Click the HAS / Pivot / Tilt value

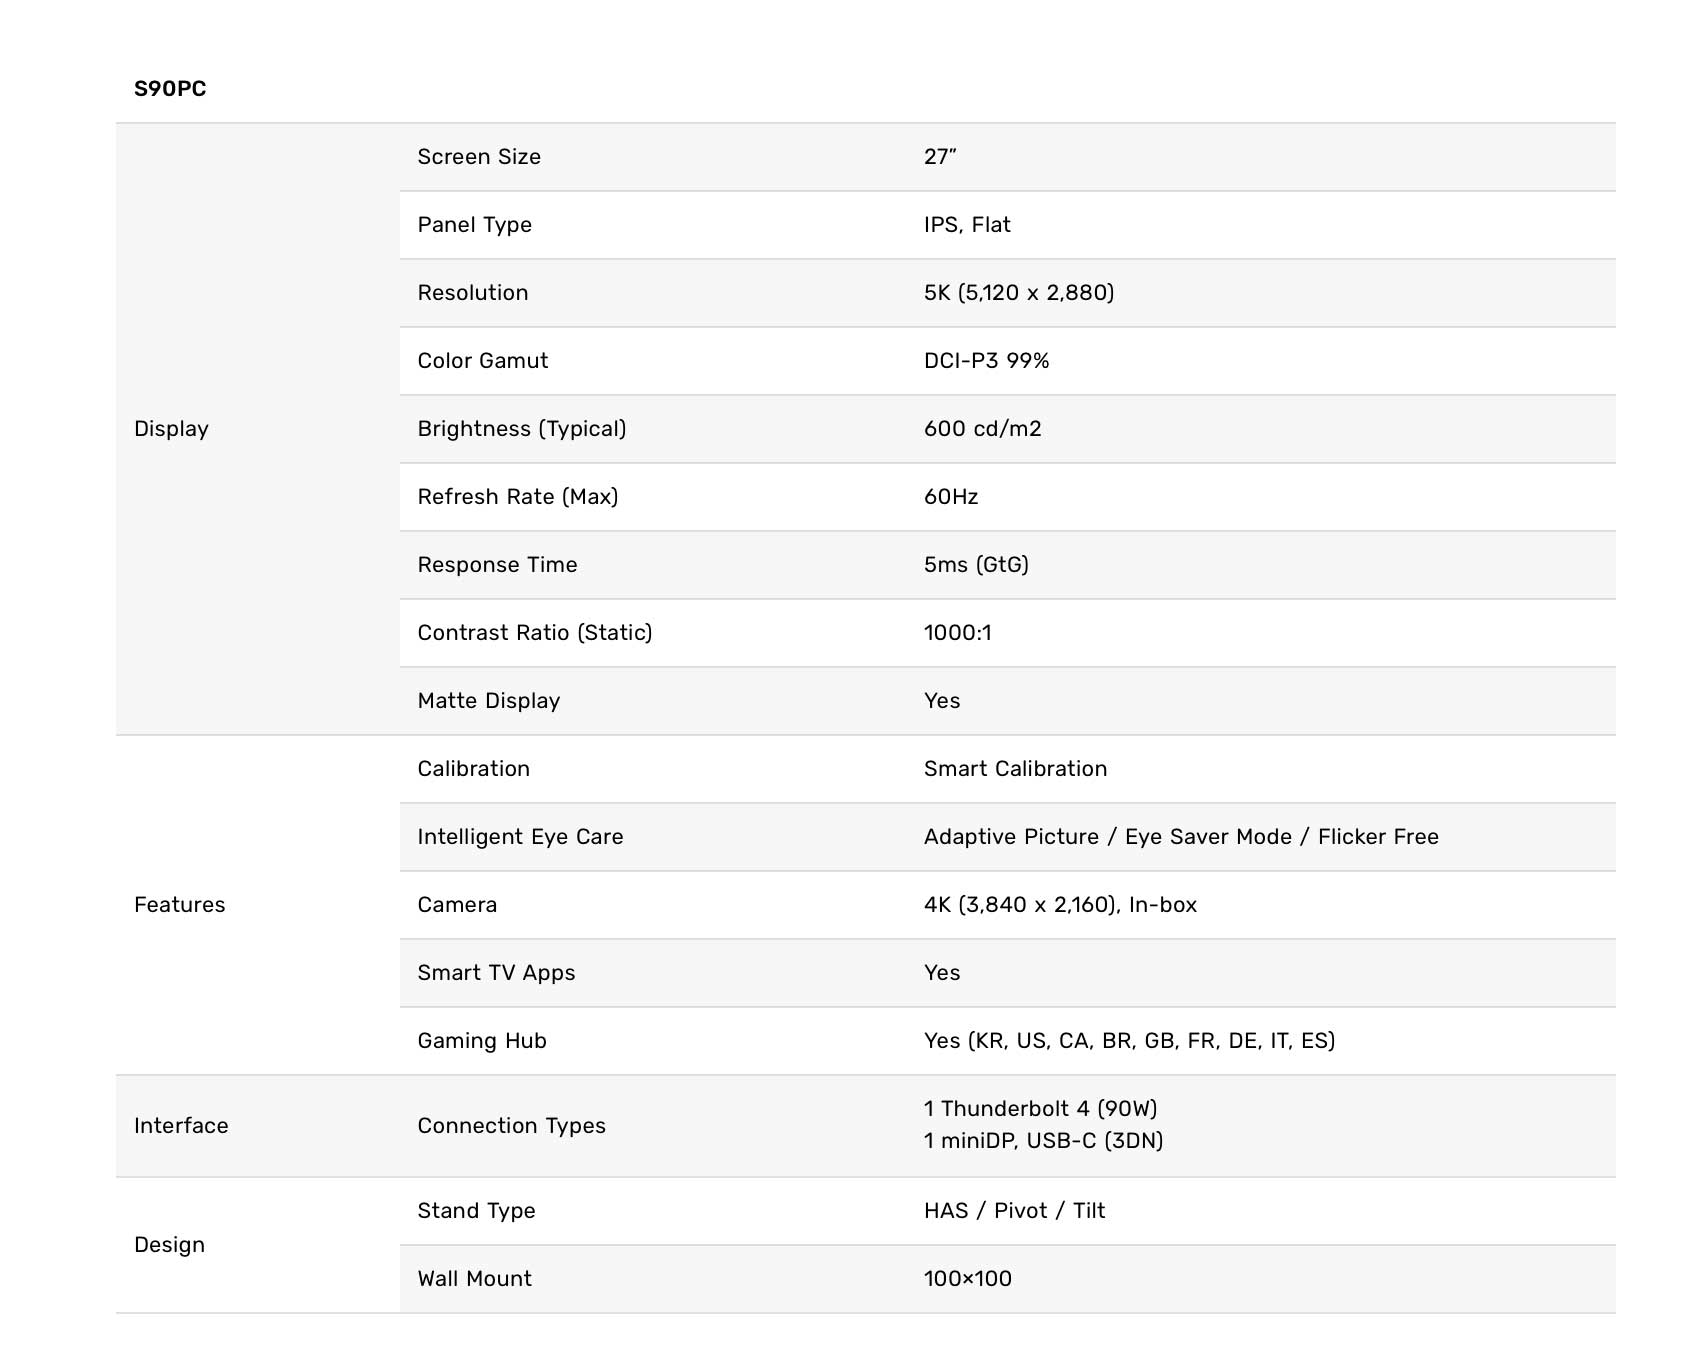pos(1014,1211)
